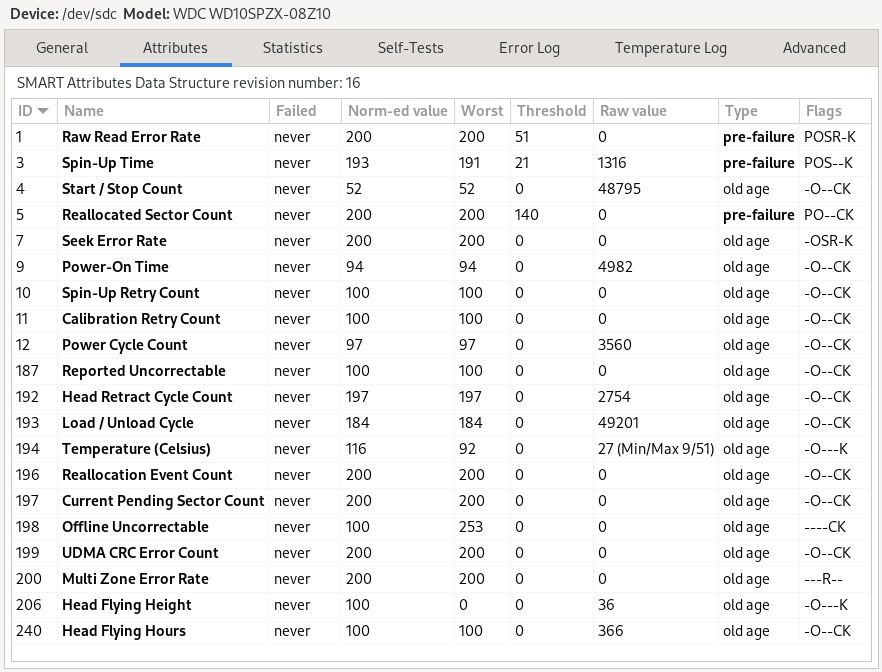The image size is (882, 672).
Task: View the Temperature Log tab
Action: pyautogui.click(x=670, y=48)
